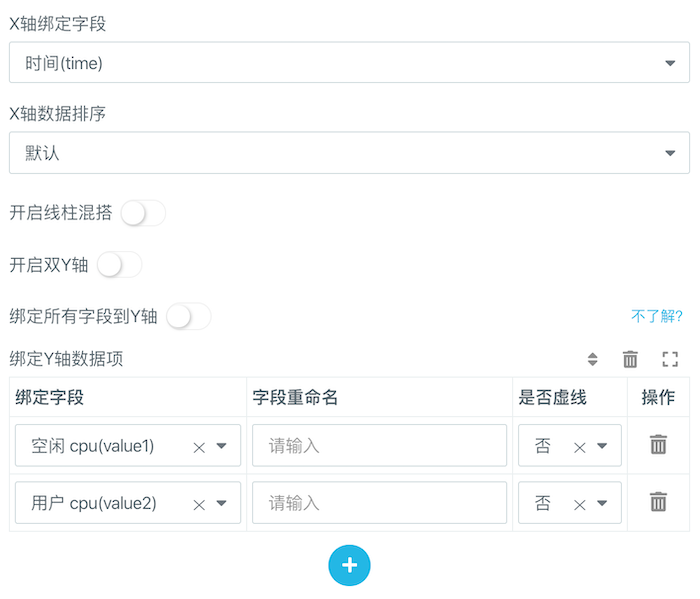The height and width of the screenshot is (599, 700).
Task: Clear dashed-line value in second row
Action: coord(579,504)
